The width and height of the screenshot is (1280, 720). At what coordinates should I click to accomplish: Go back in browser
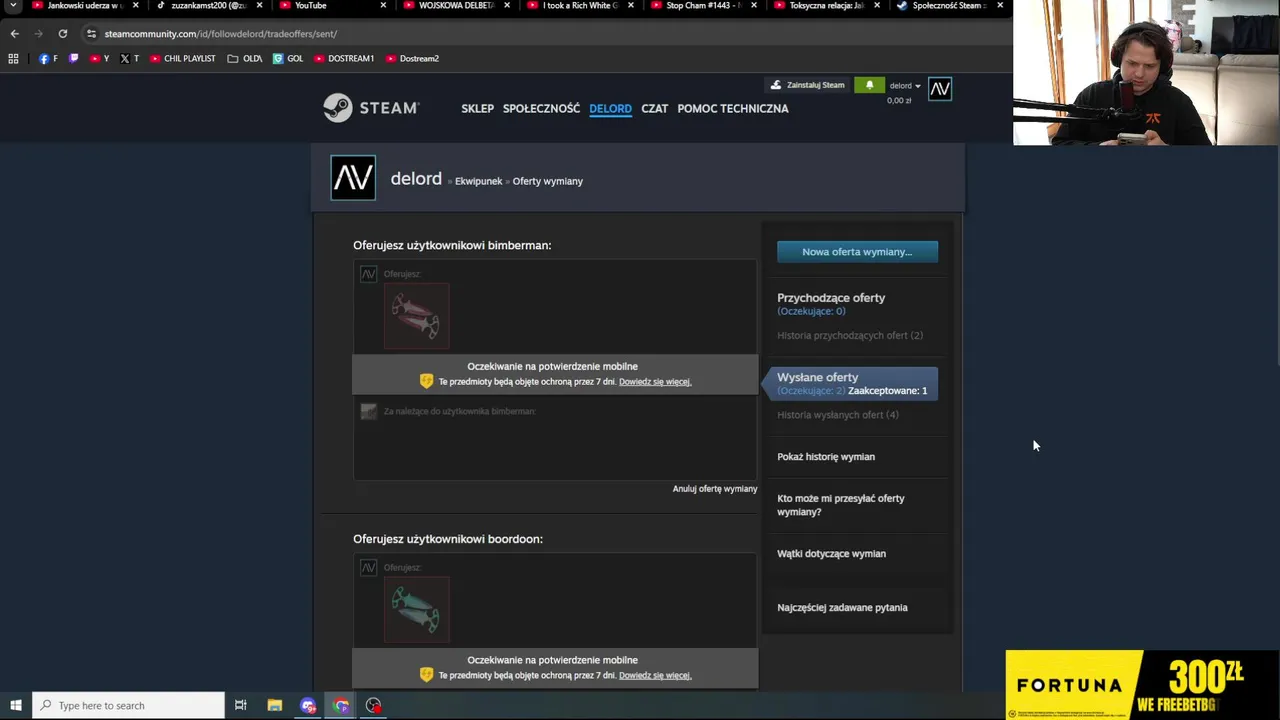point(14,33)
